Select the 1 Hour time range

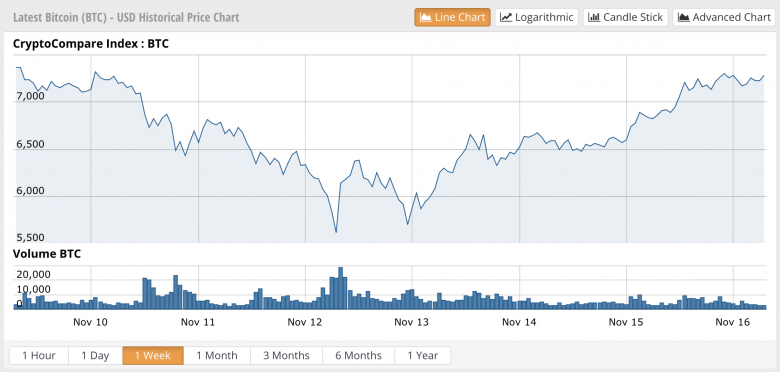tap(39, 356)
